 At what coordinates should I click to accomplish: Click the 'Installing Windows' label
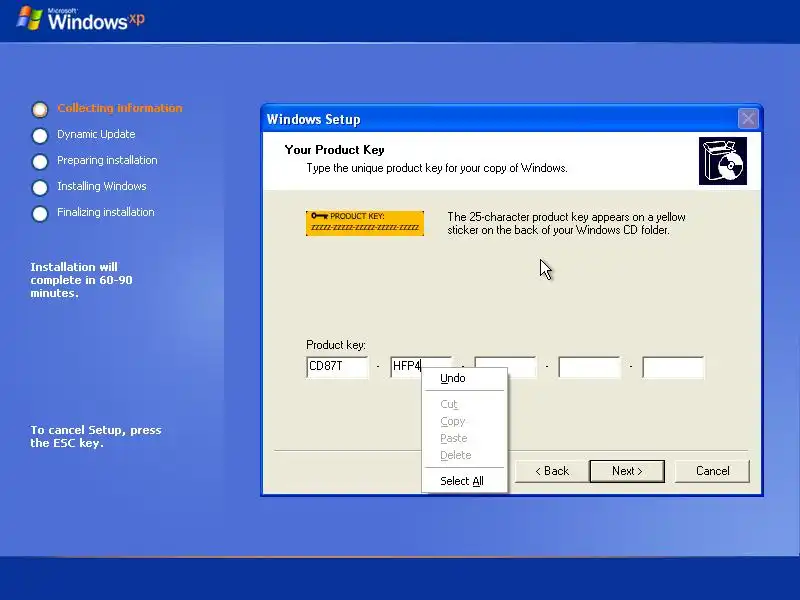pyautogui.click(x=102, y=186)
